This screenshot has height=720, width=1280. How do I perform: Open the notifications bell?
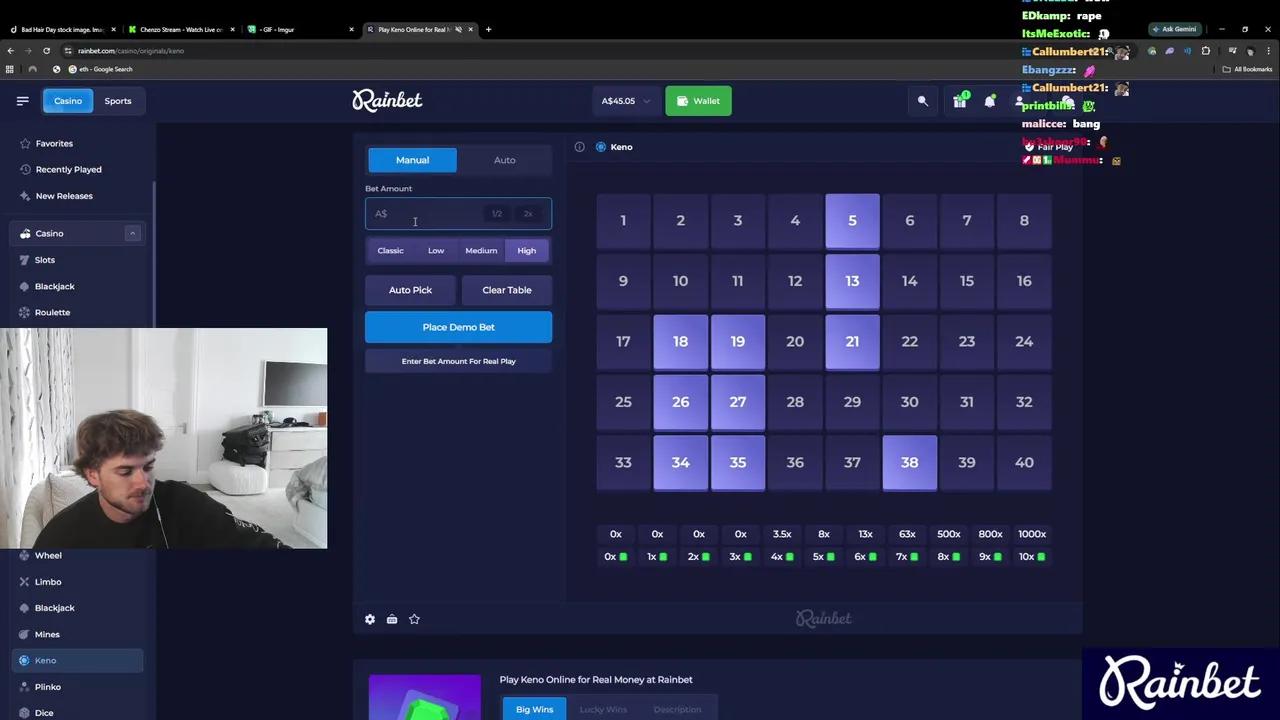pyautogui.click(x=990, y=101)
